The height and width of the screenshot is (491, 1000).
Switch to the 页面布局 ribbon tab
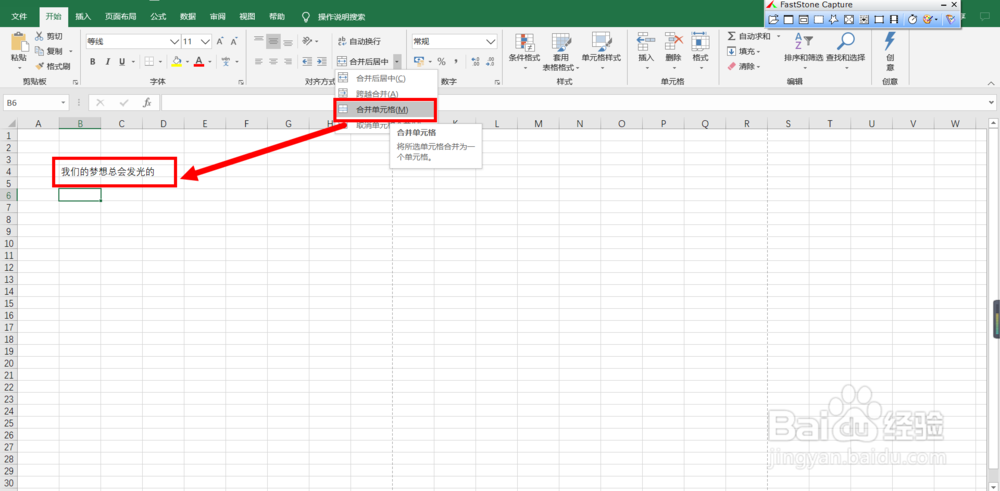pyautogui.click(x=121, y=17)
